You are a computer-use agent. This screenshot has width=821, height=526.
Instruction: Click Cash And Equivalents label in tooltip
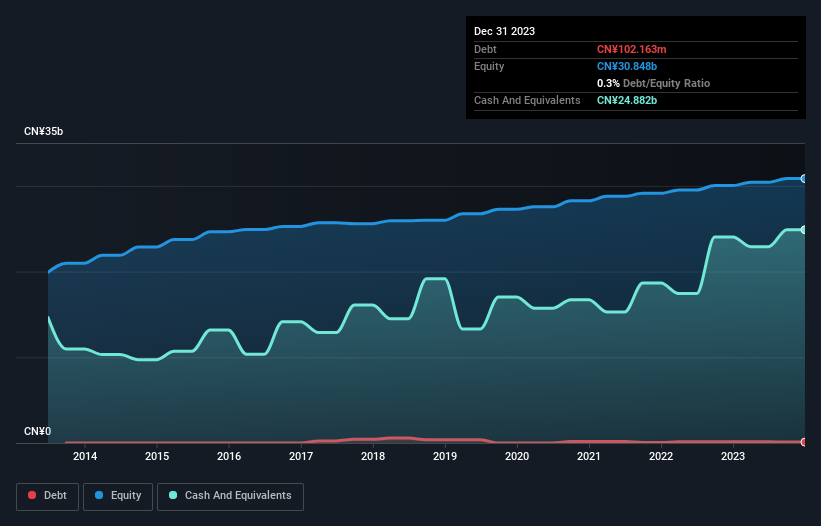pos(527,100)
